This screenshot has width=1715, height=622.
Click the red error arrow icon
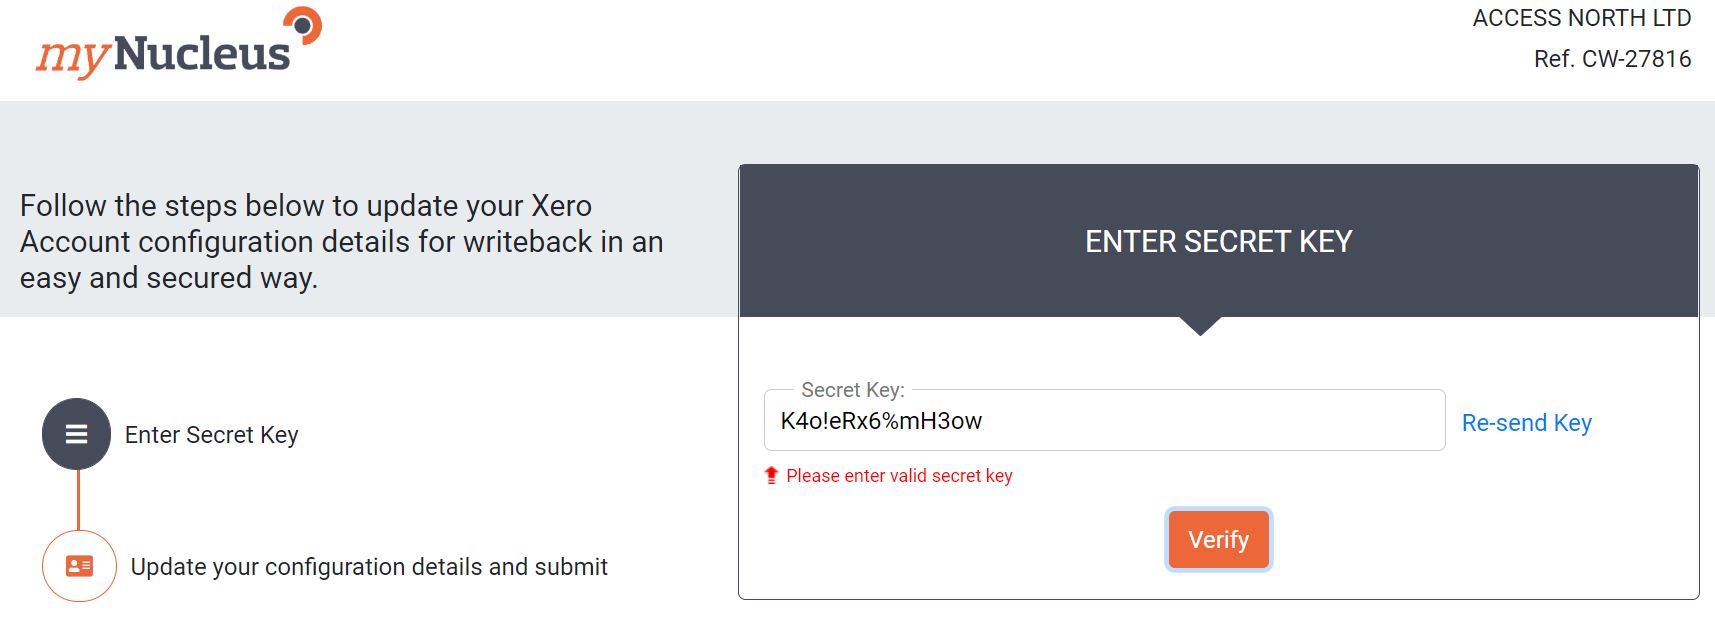[771, 475]
